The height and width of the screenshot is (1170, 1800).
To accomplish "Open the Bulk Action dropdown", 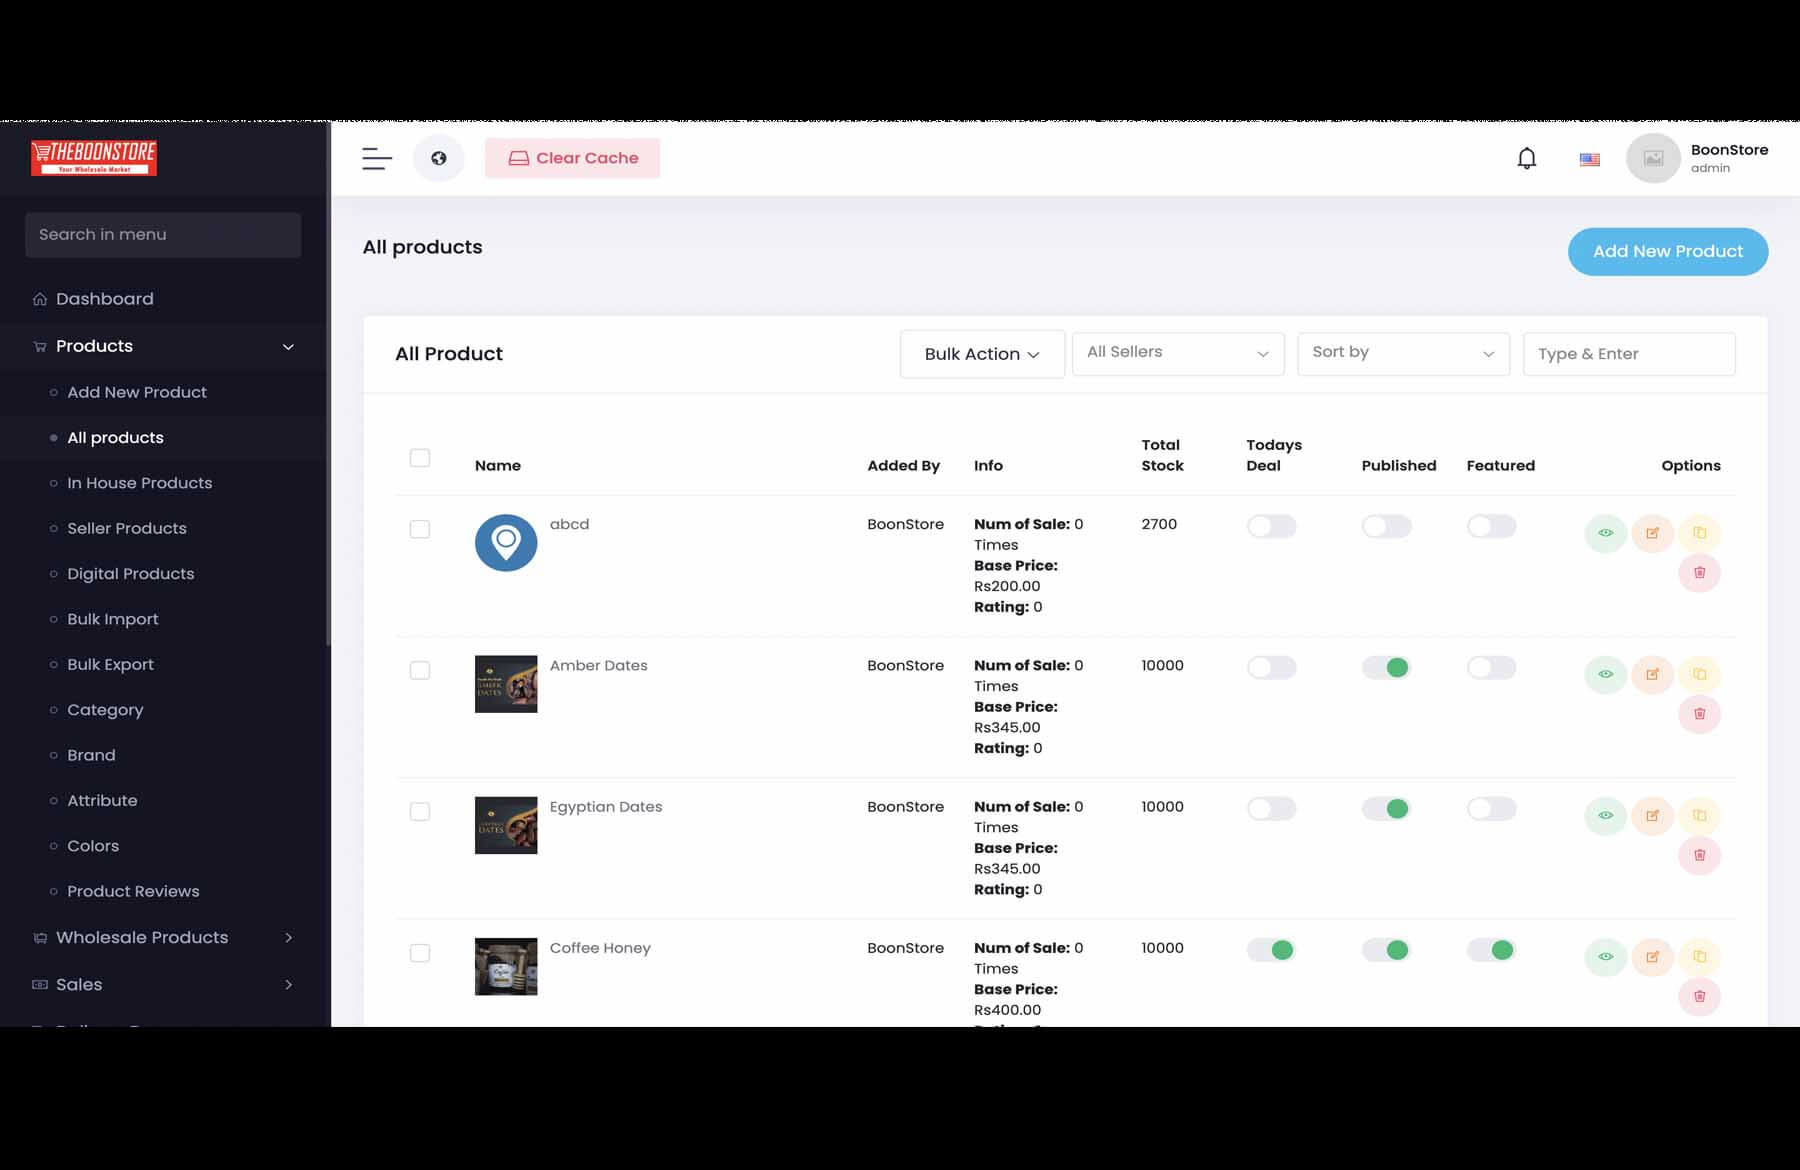I will (x=981, y=354).
